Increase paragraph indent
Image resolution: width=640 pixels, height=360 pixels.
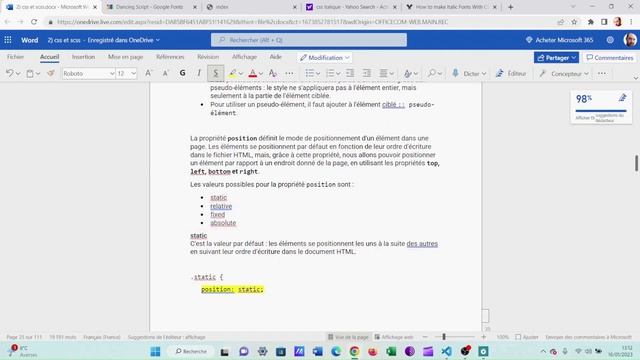367,73
